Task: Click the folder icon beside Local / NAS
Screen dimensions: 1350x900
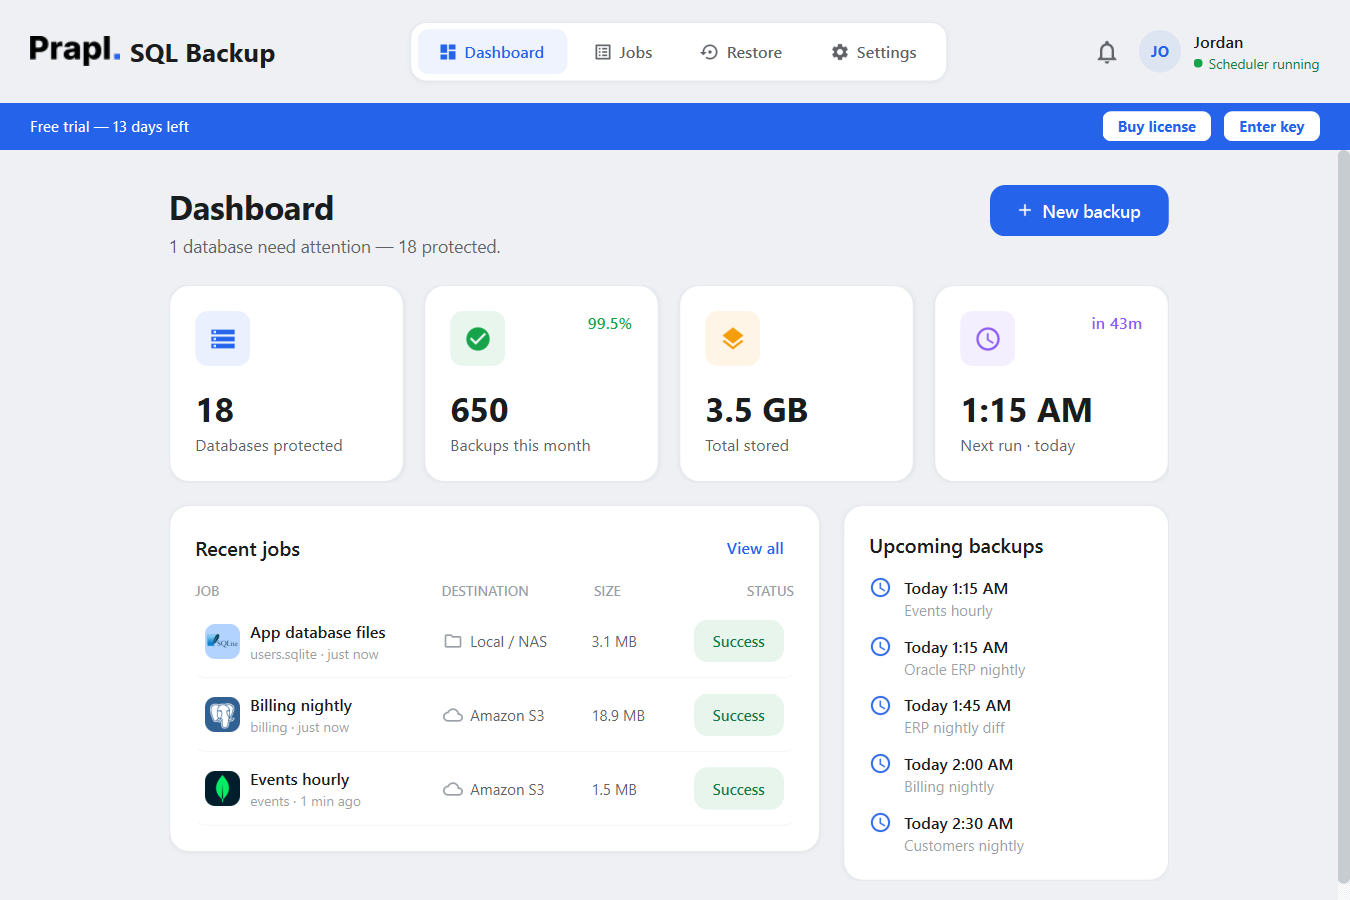Action: coord(453,641)
